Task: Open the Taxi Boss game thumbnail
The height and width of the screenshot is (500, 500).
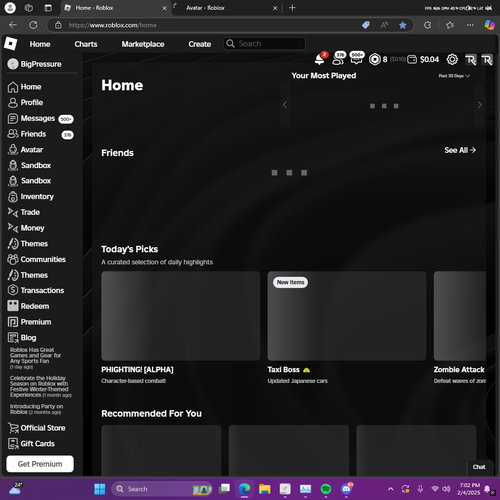Action: point(347,316)
